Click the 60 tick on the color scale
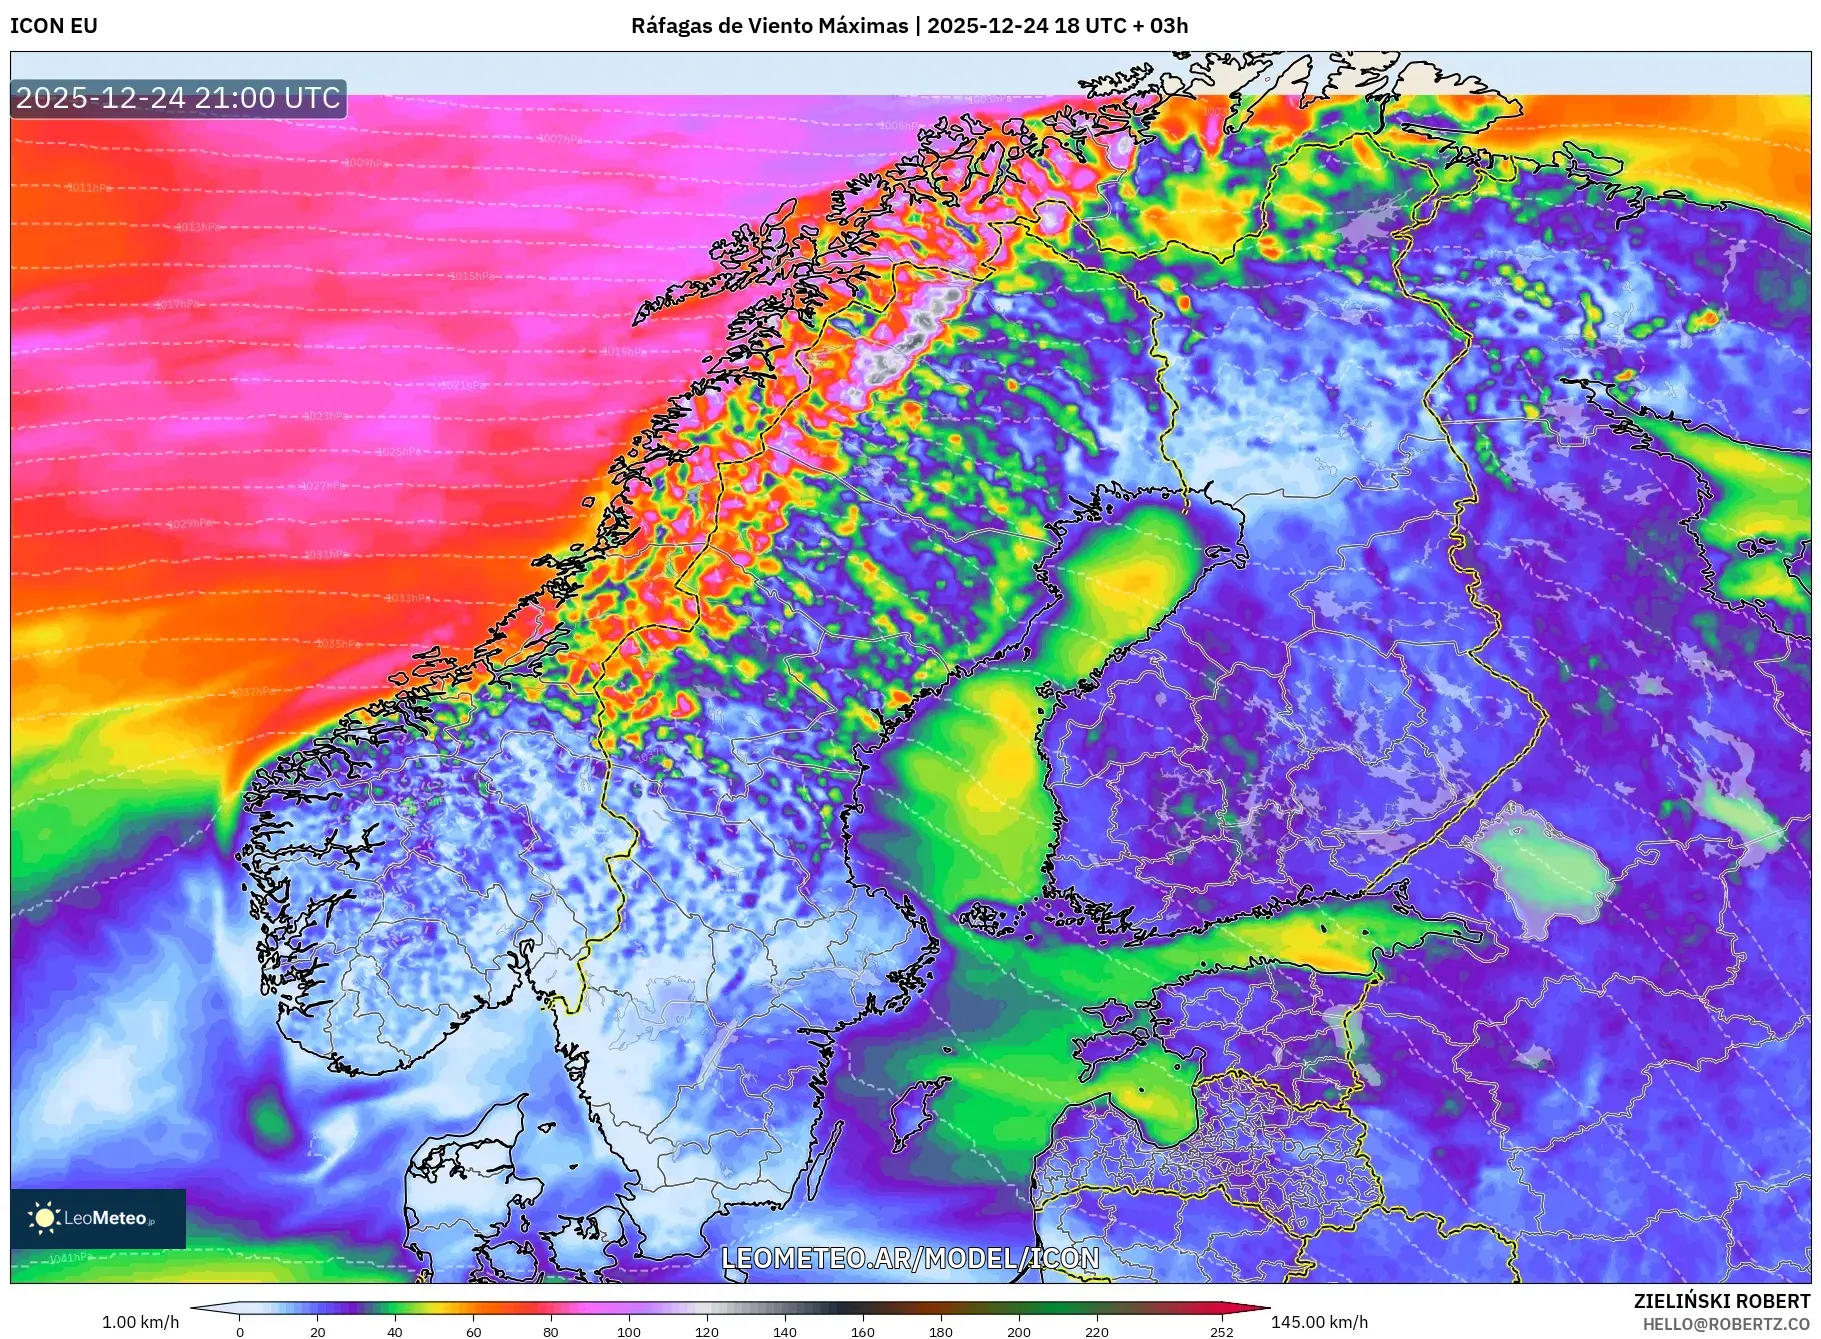Screen dimensions: 1821x1339 pos(473,1331)
